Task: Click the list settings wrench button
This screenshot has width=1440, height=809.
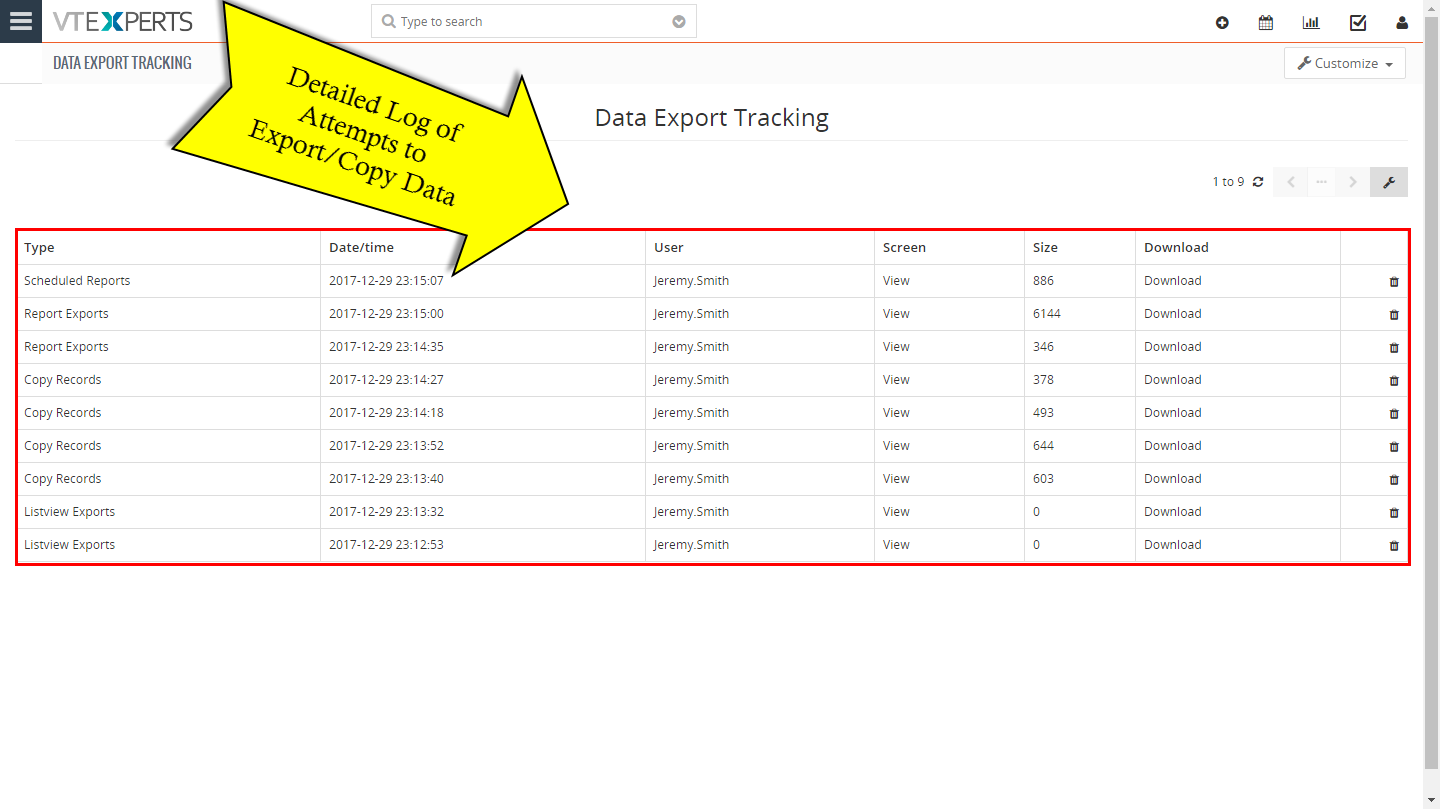Action: tap(1389, 182)
